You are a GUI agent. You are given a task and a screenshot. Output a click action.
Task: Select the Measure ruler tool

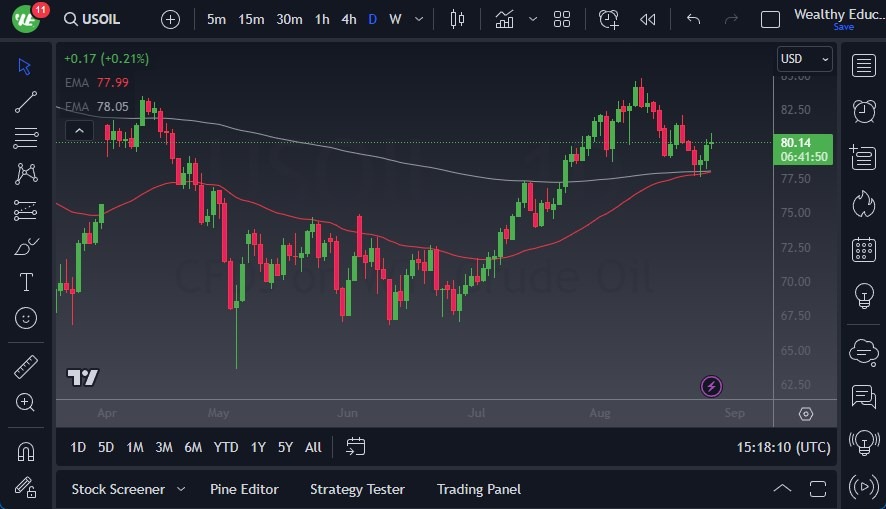pyautogui.click(x=26, y=367)
